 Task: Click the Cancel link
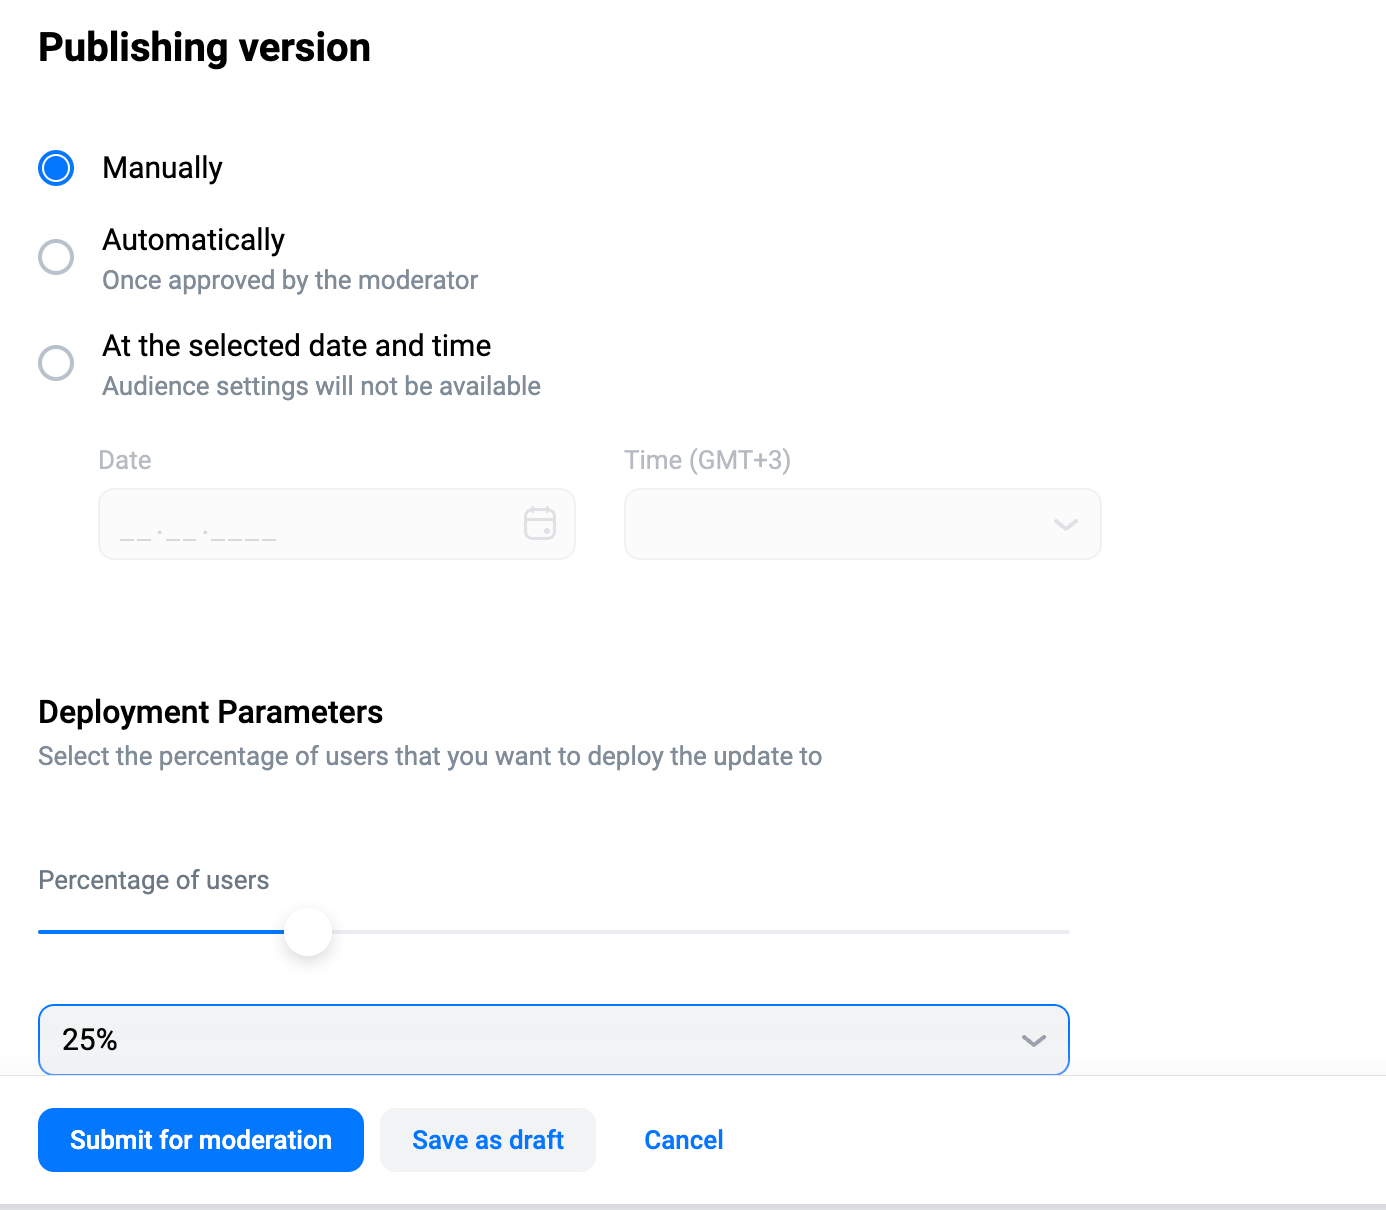pos(684,1140)
